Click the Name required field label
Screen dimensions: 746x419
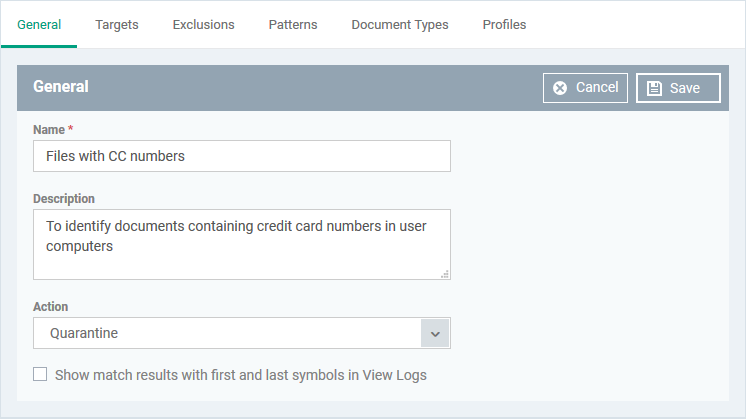(53, 130)
